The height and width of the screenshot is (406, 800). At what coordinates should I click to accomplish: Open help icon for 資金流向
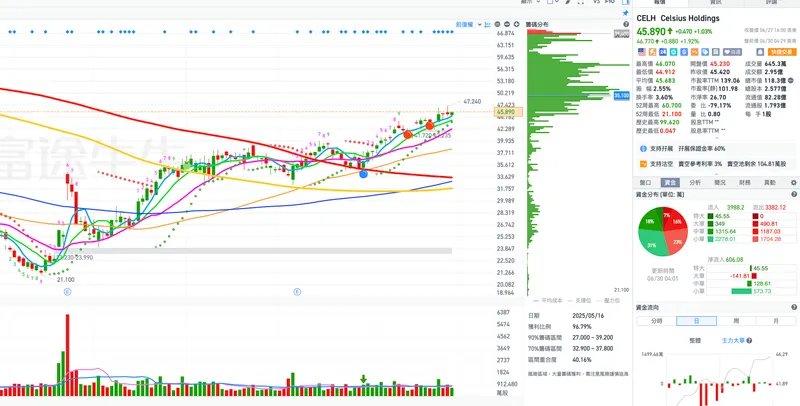[794, 308]
